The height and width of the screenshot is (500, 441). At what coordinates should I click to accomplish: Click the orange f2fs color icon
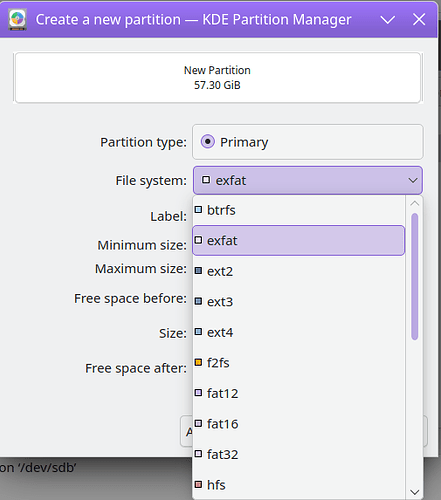coord(198,362)
